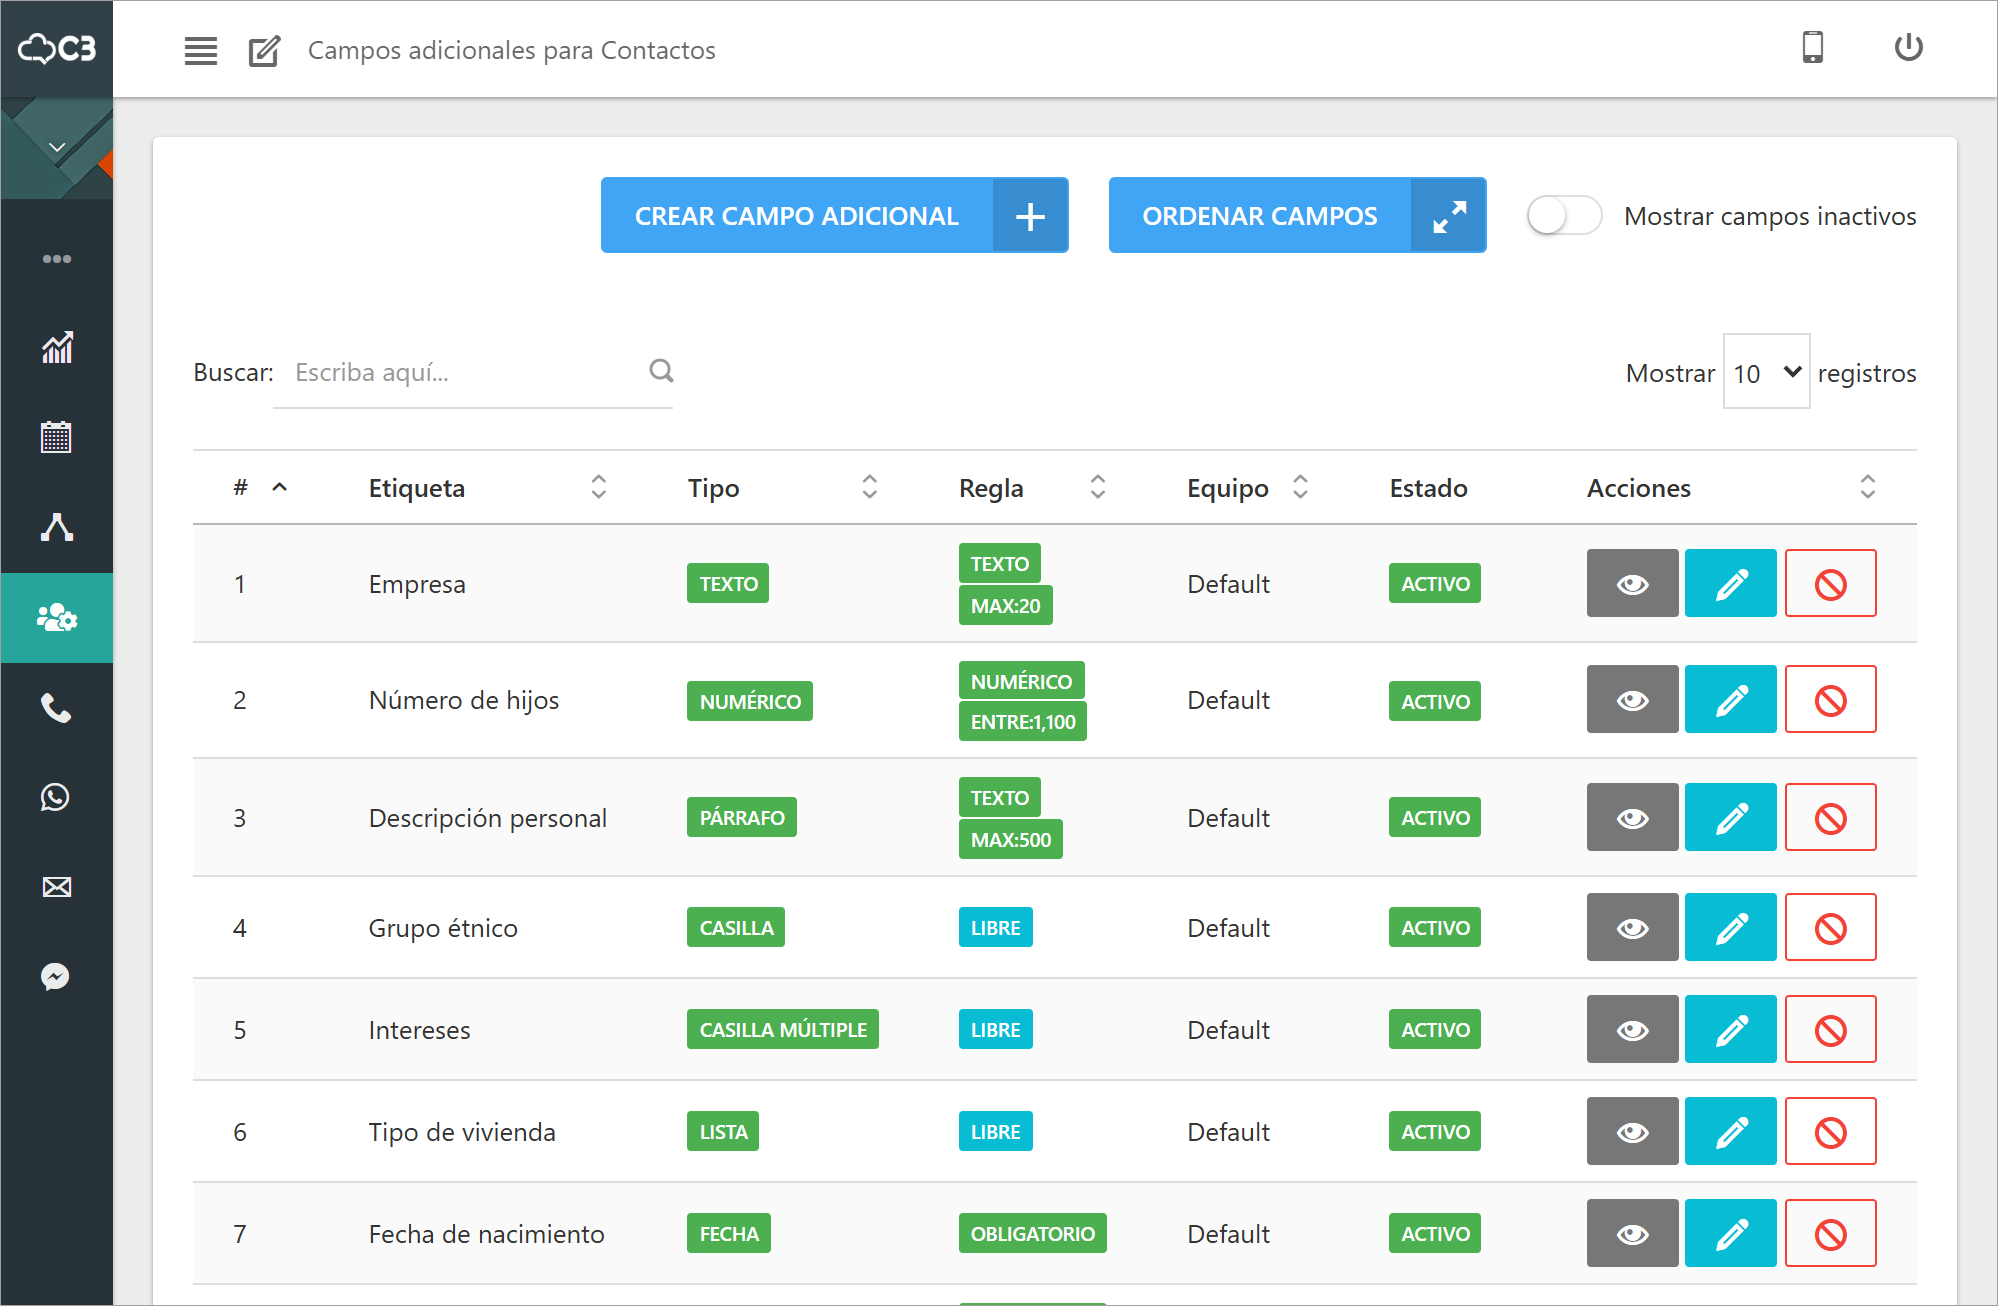Click the phone calls sidebar icon
1998x1306 pixels.
point(56,708)
